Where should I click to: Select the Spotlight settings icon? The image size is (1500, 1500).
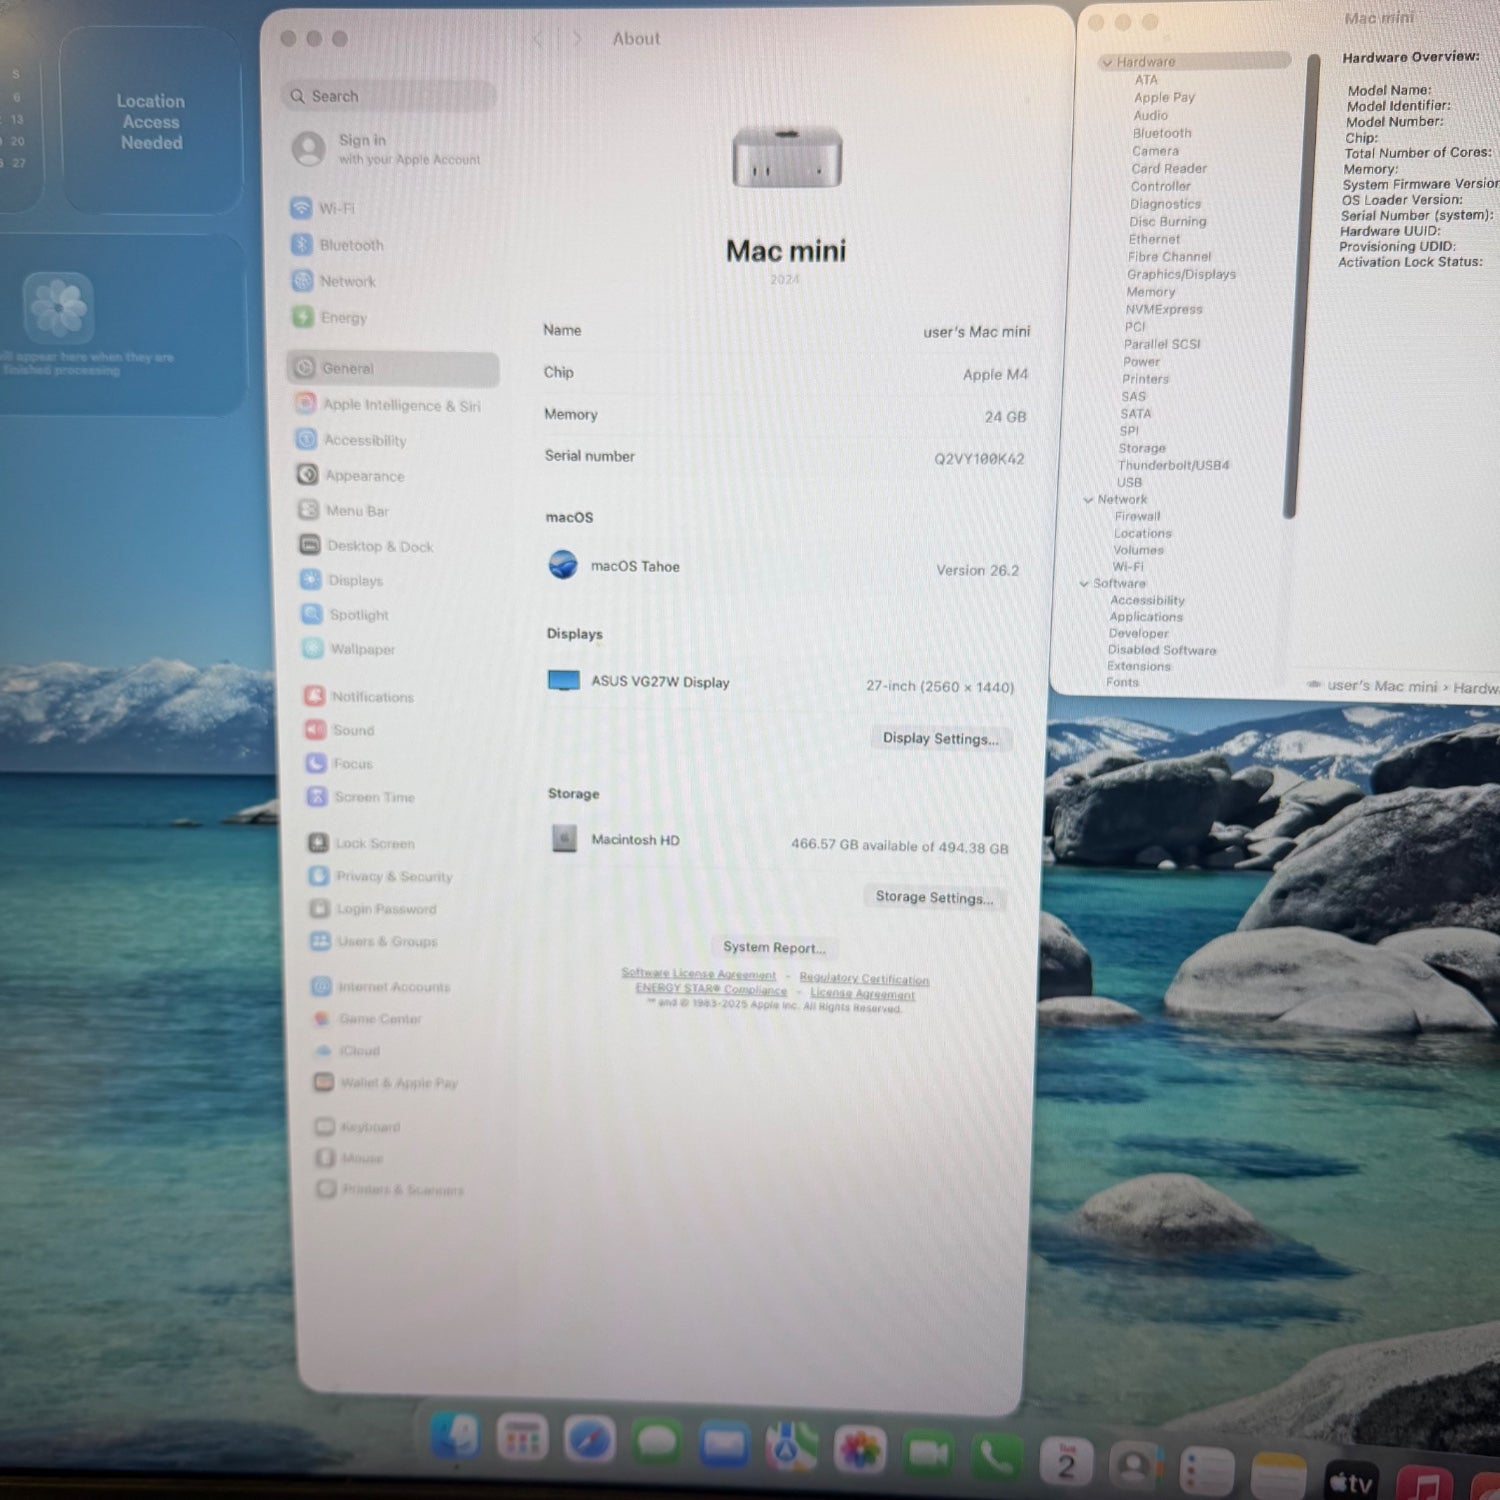(312, 614)
